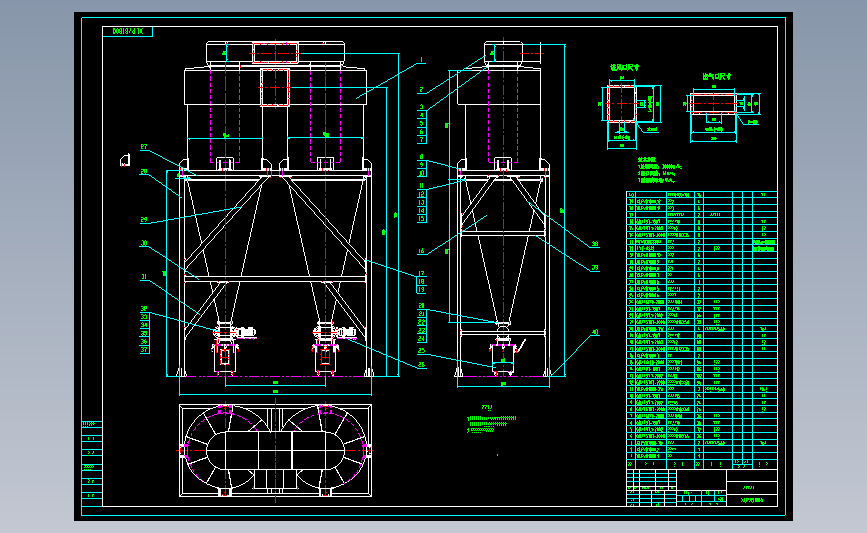Select the green inlet dimension heading text
The image size is (867, 533).
[624, 67]
